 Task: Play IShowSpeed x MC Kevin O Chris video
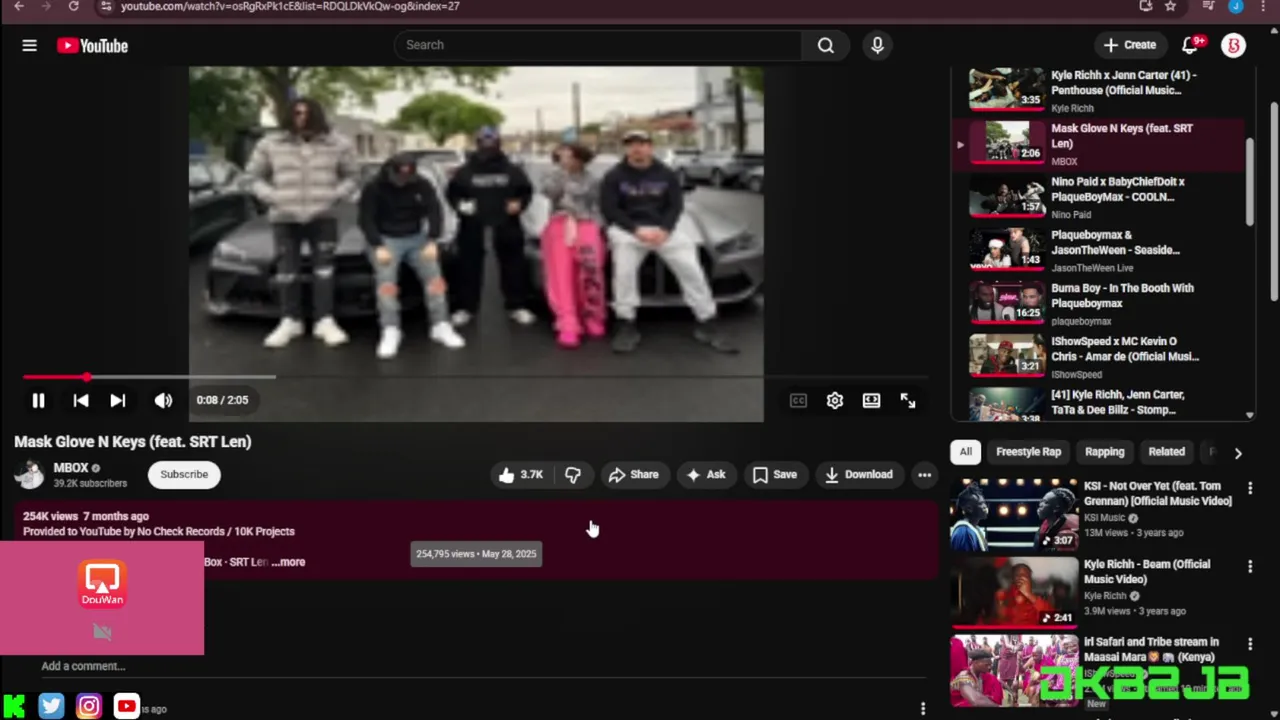1097,356
